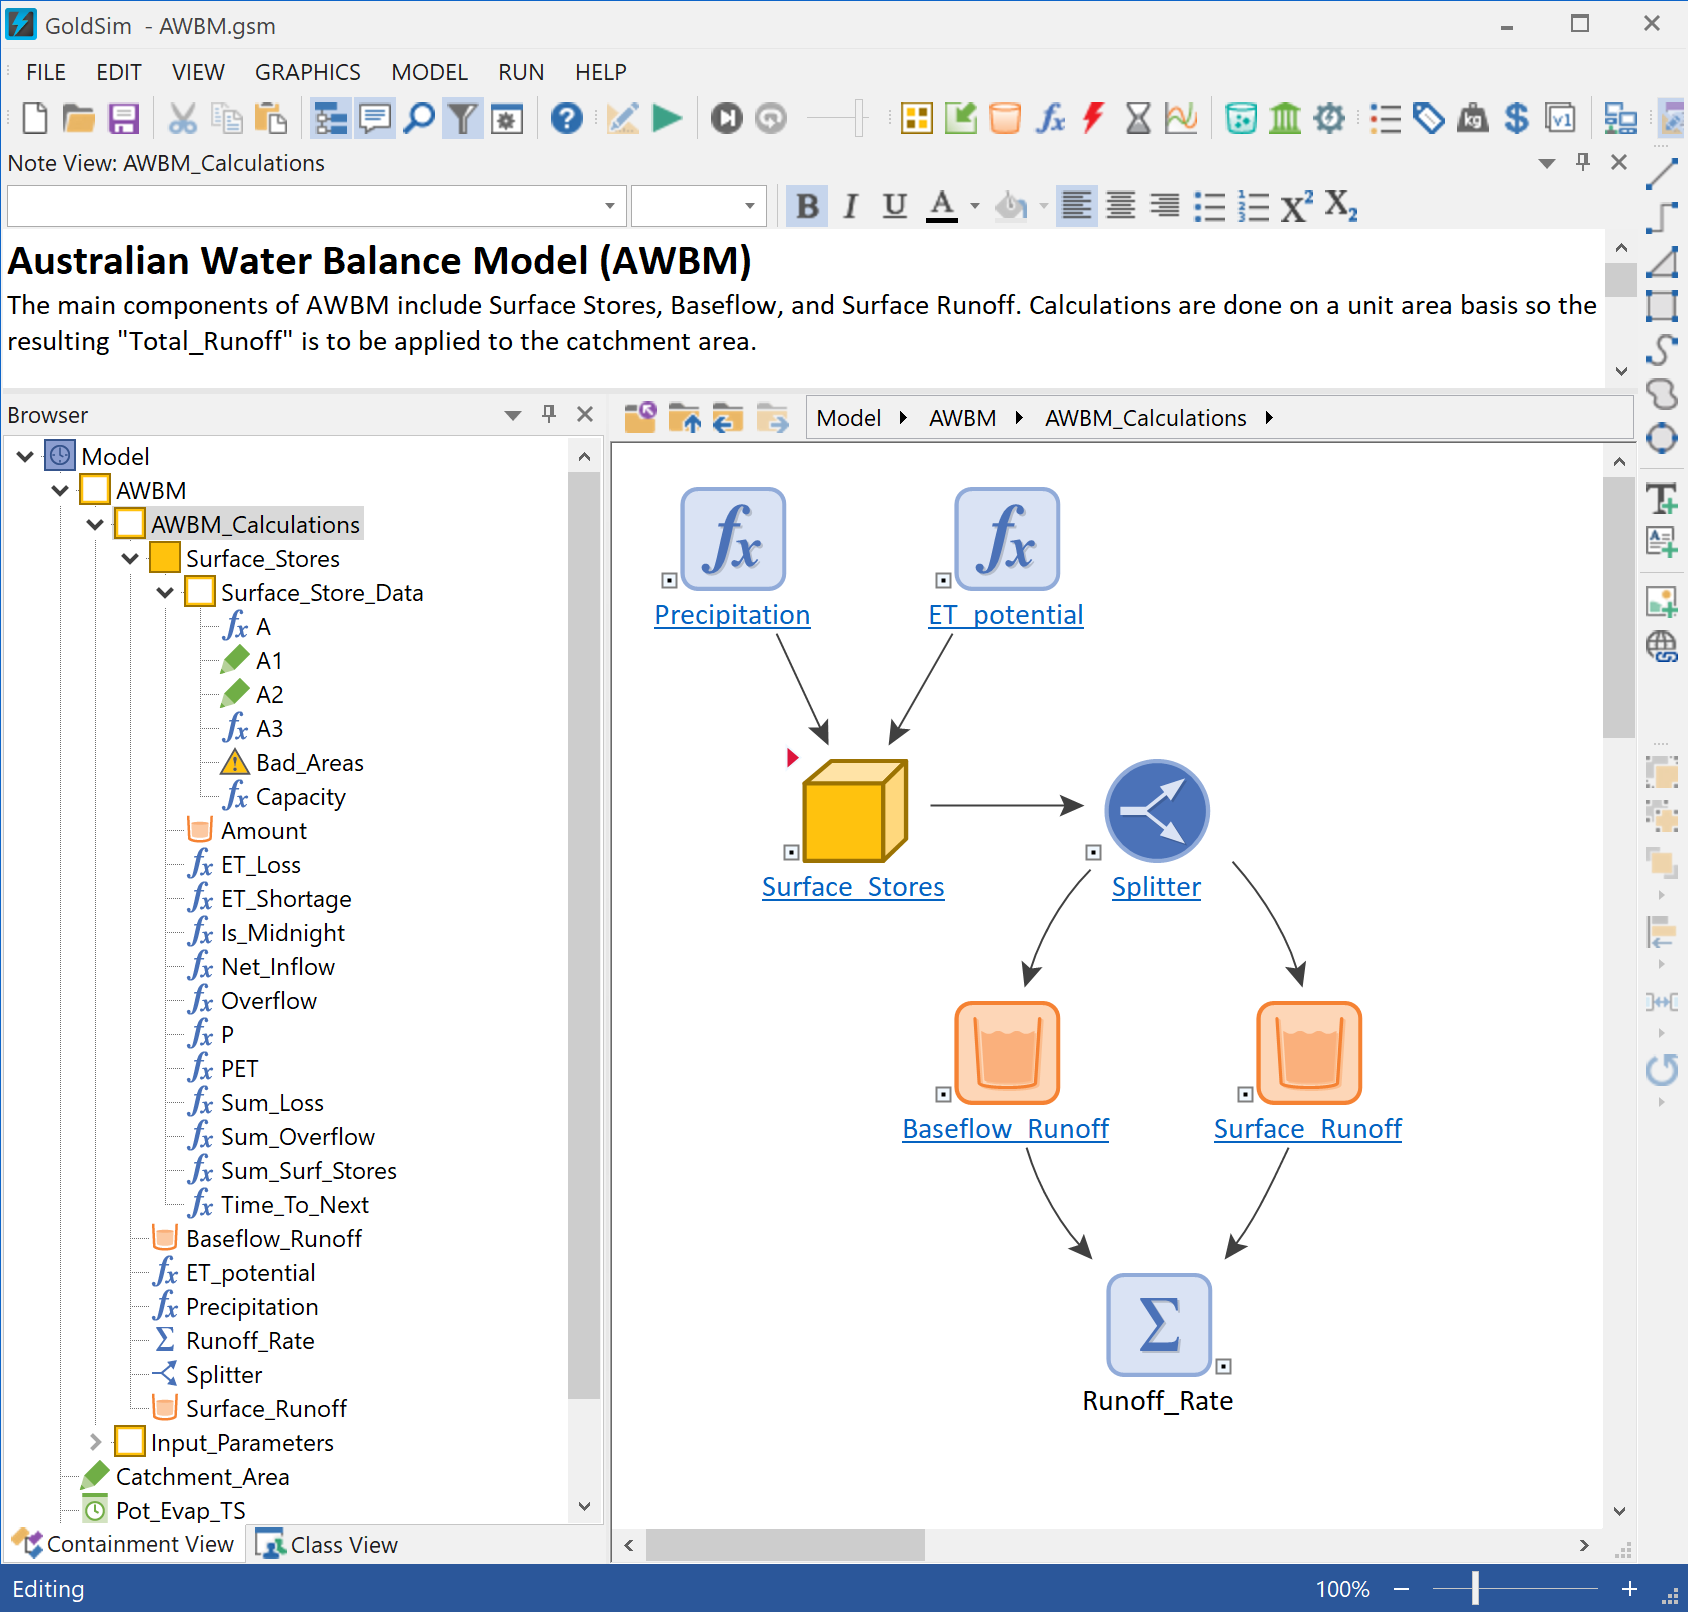This screenshot has width=1688, height=1612.
Task: Pin the Browser panel open
Action: click(x=549, y=414)
